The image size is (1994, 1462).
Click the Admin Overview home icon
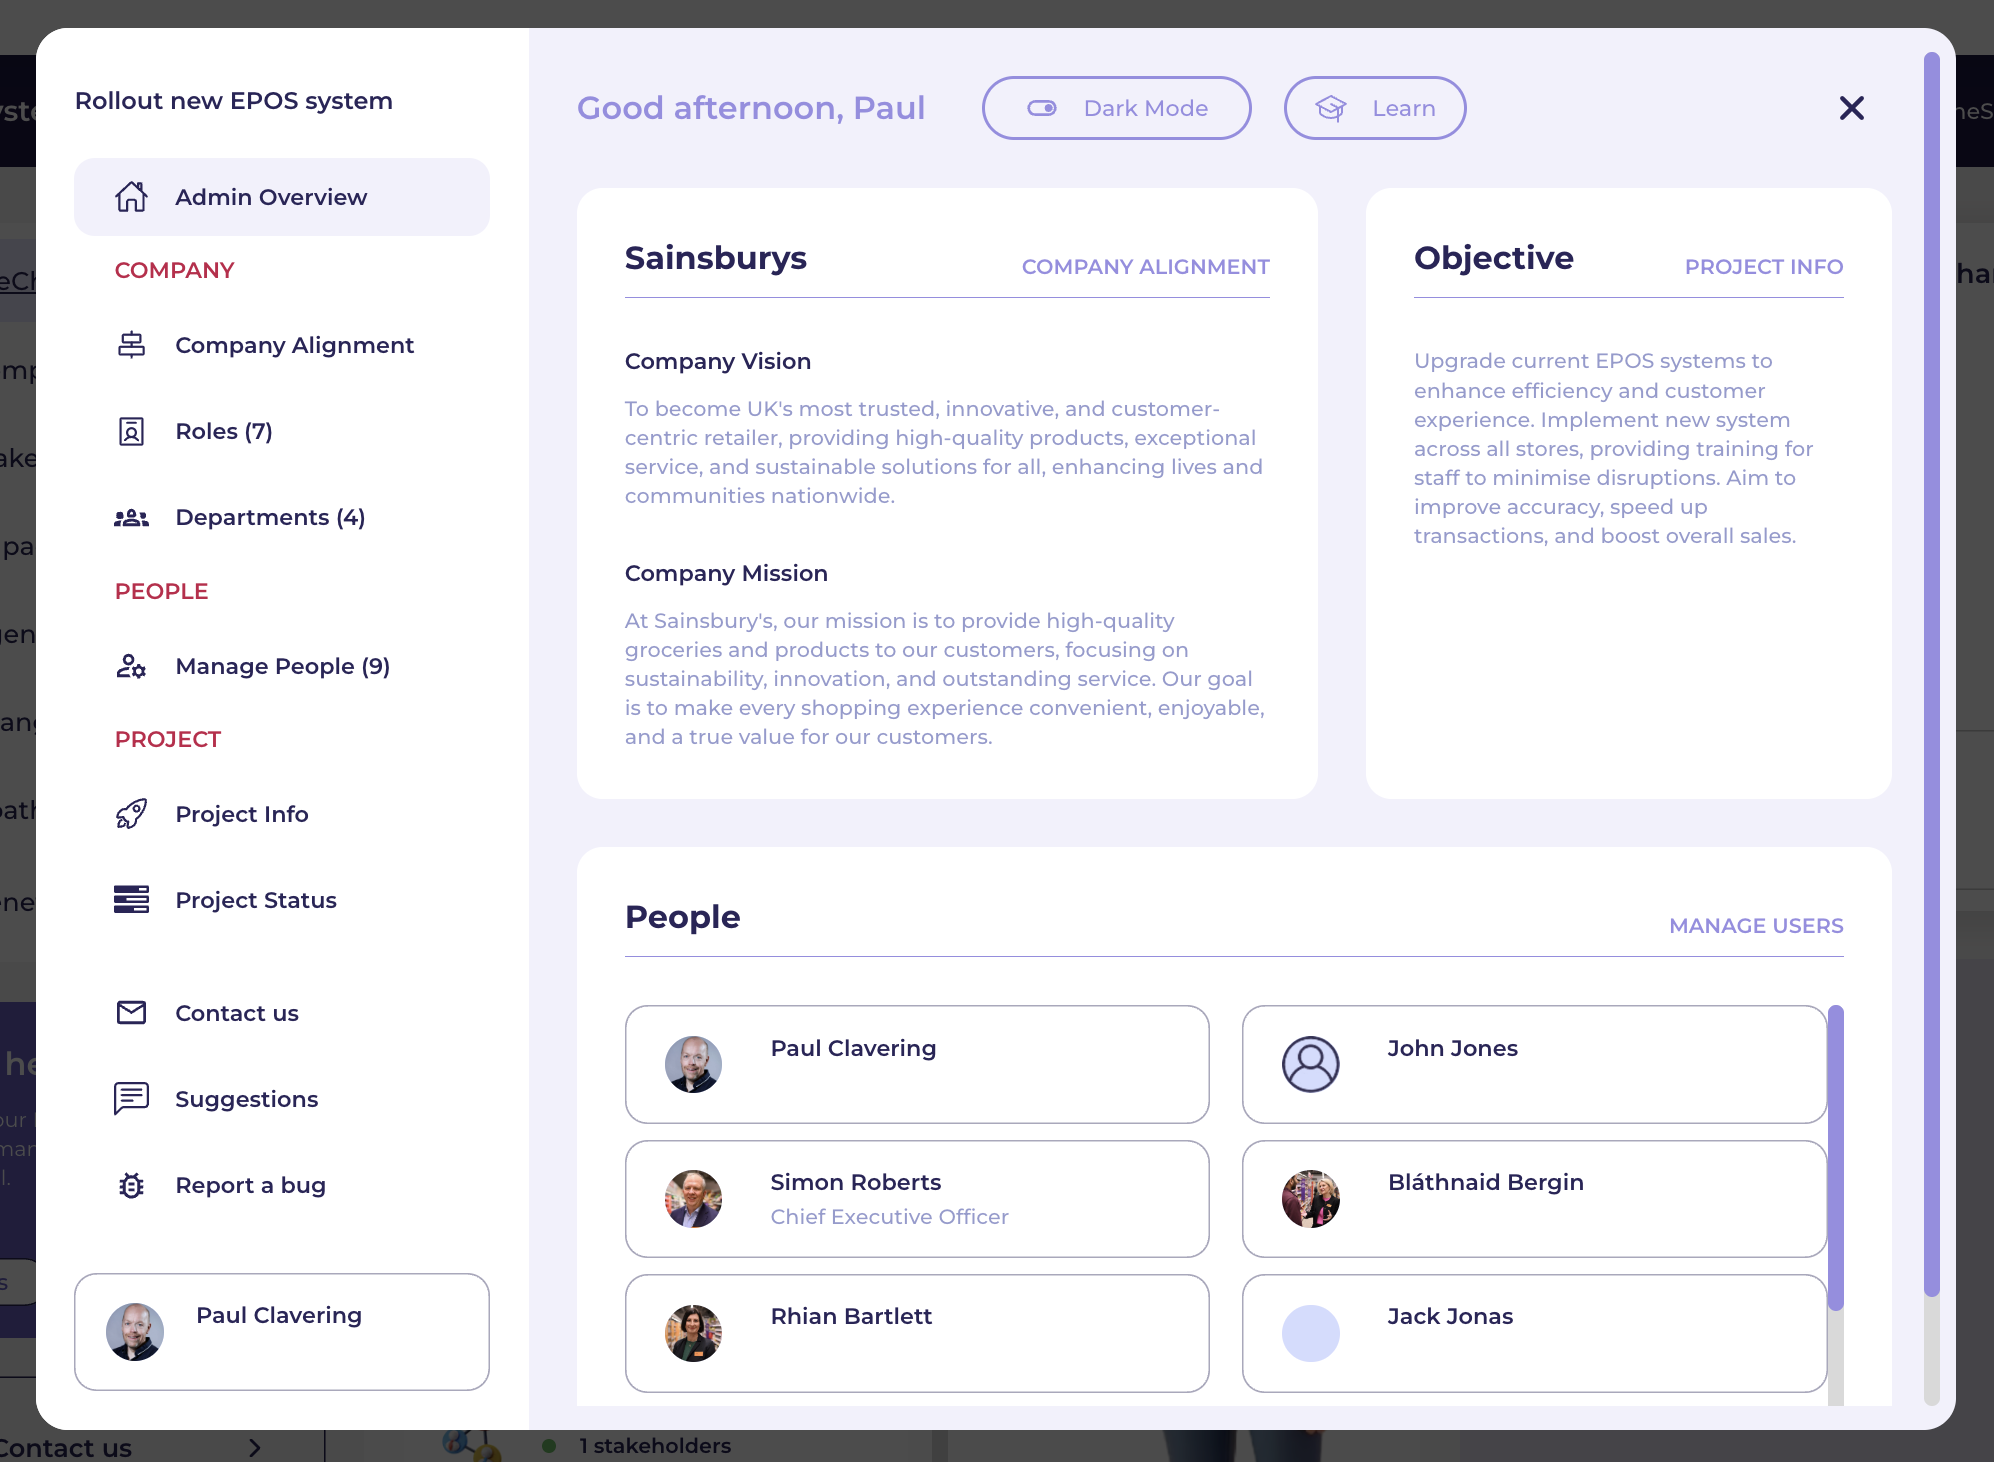pyautogui.click(x=131, y=197)
